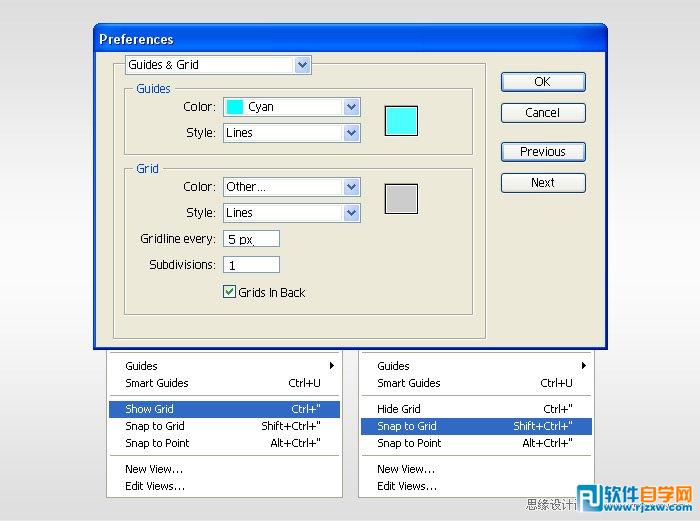Cancel the Preferences dialog
The image size is (700, 521).
point(543,113)
